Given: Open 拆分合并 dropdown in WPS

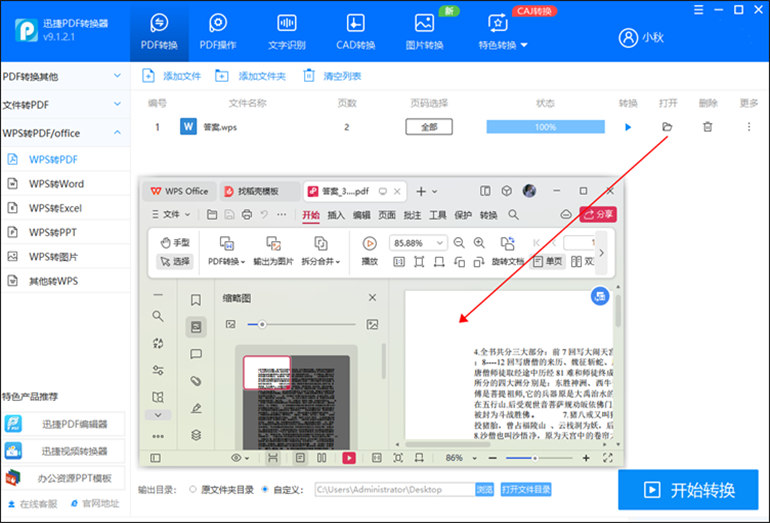Looking at the screenshot, I should pyautogui.click(x=321, y=251).
